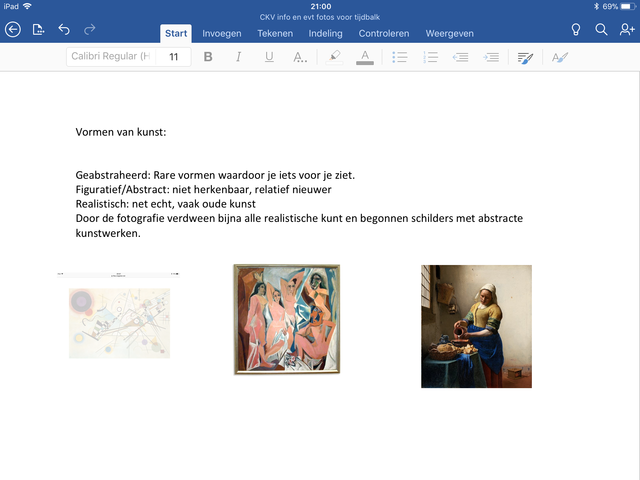Viewport: 640px width, 480px height.
Task: Open the Tell Me lightbulb icon
Action: [x=576, y=29]
